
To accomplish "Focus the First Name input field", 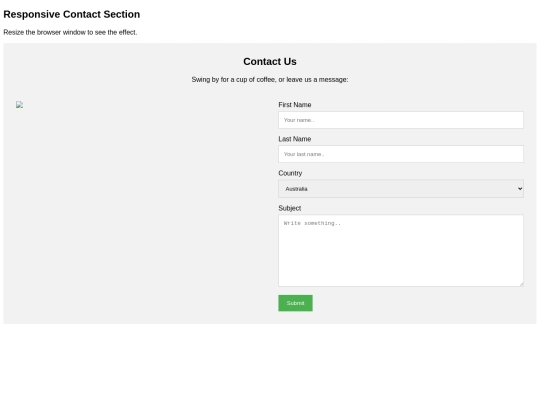I will pyautogui.click(x=401, y=120).
